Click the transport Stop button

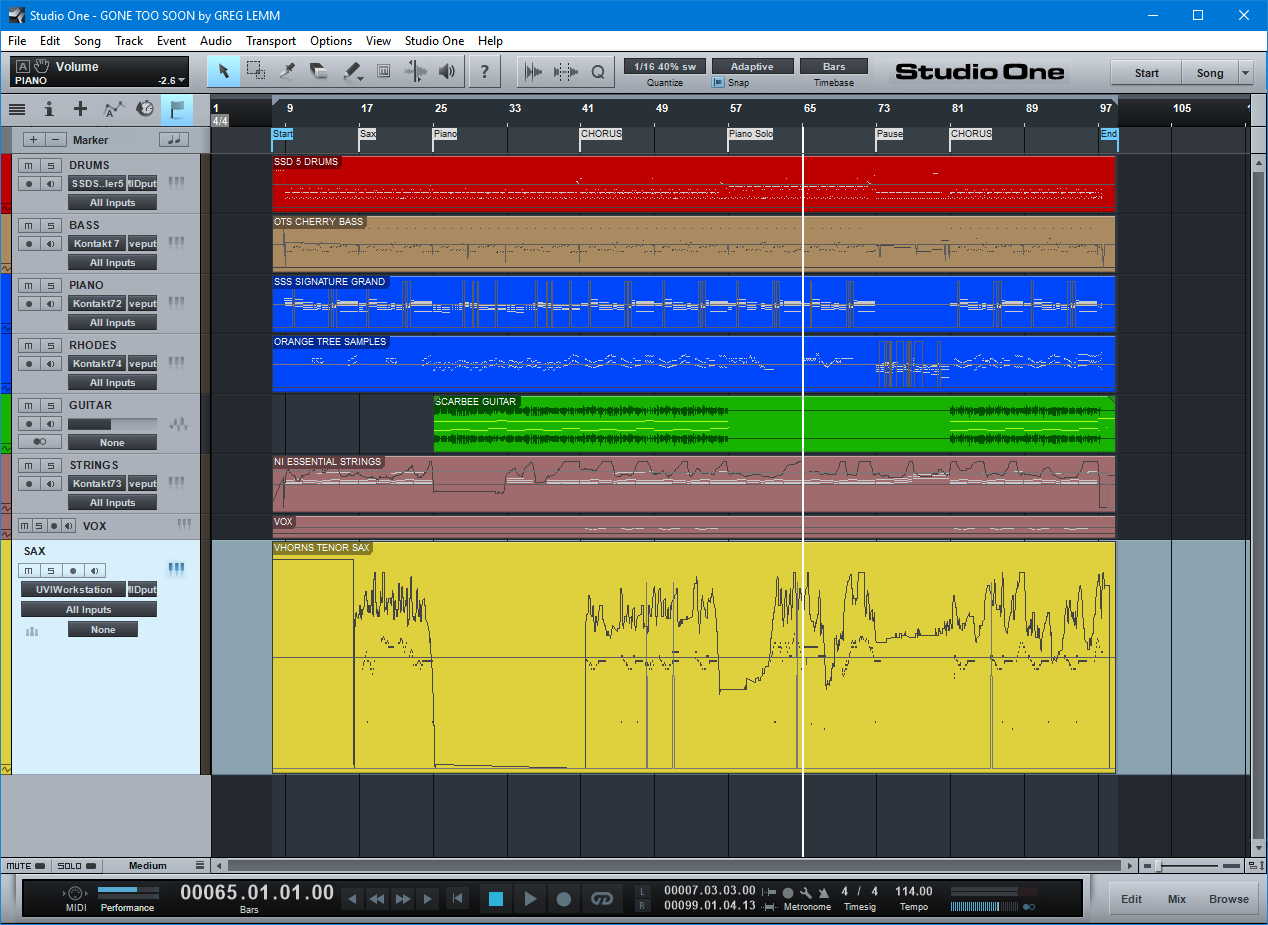click(496, 899)
